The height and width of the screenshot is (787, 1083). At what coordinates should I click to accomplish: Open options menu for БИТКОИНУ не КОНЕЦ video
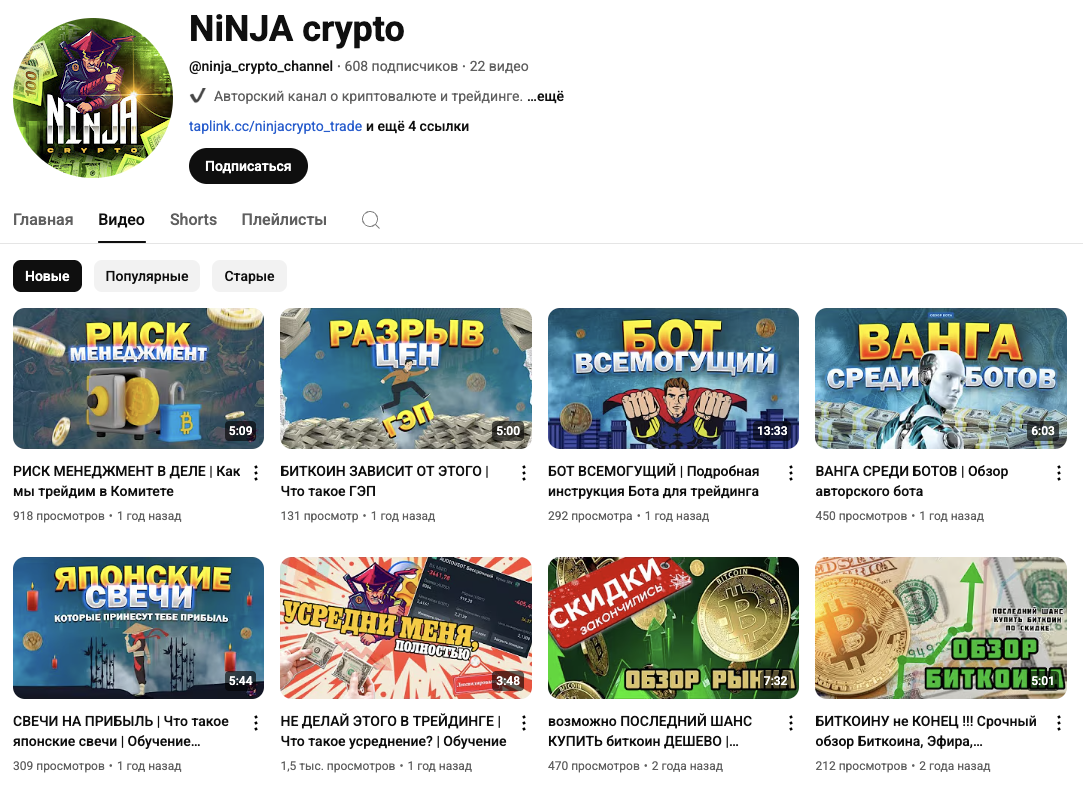click(x=1058, y=723)
